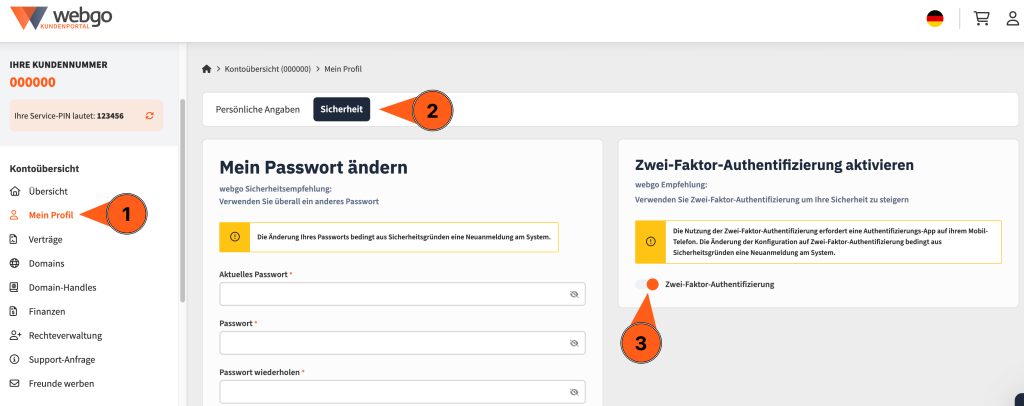
Task: Open Support-Anfrage in the sidebar
Action: pos(63,360)
